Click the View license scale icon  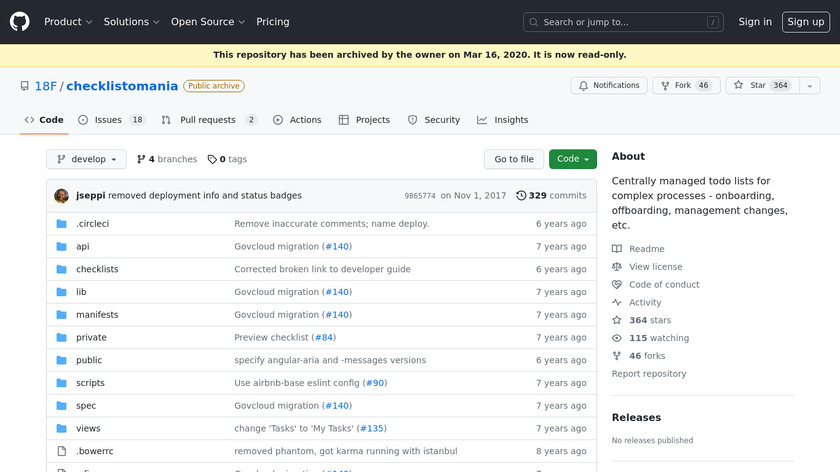617,267
